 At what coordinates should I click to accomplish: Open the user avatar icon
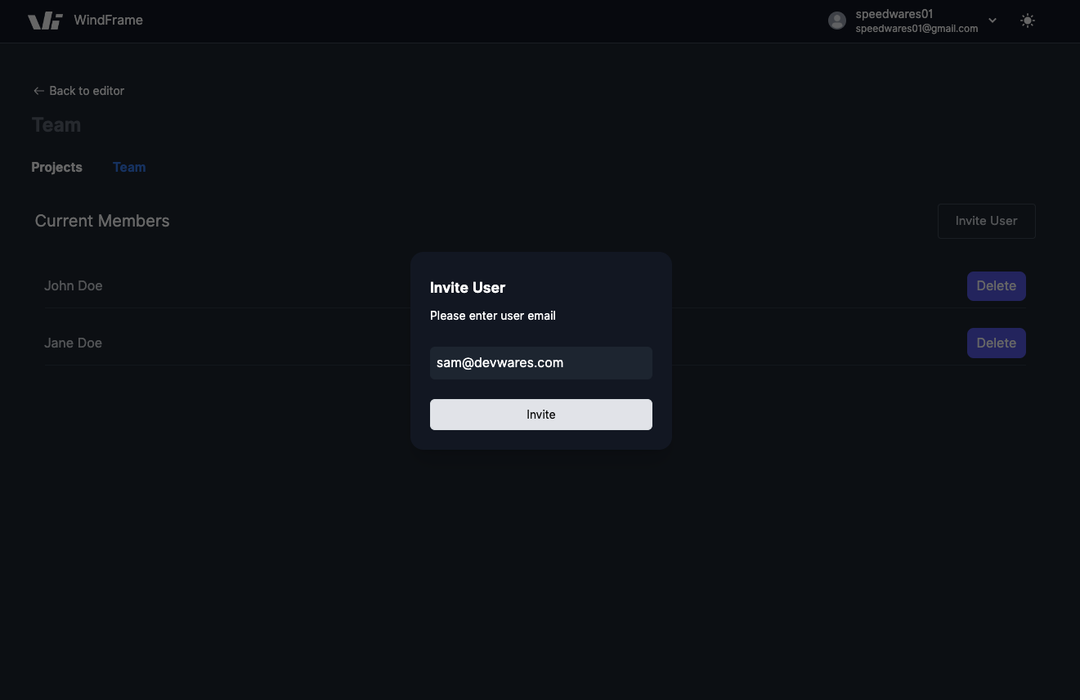click(x=837, y=21)
